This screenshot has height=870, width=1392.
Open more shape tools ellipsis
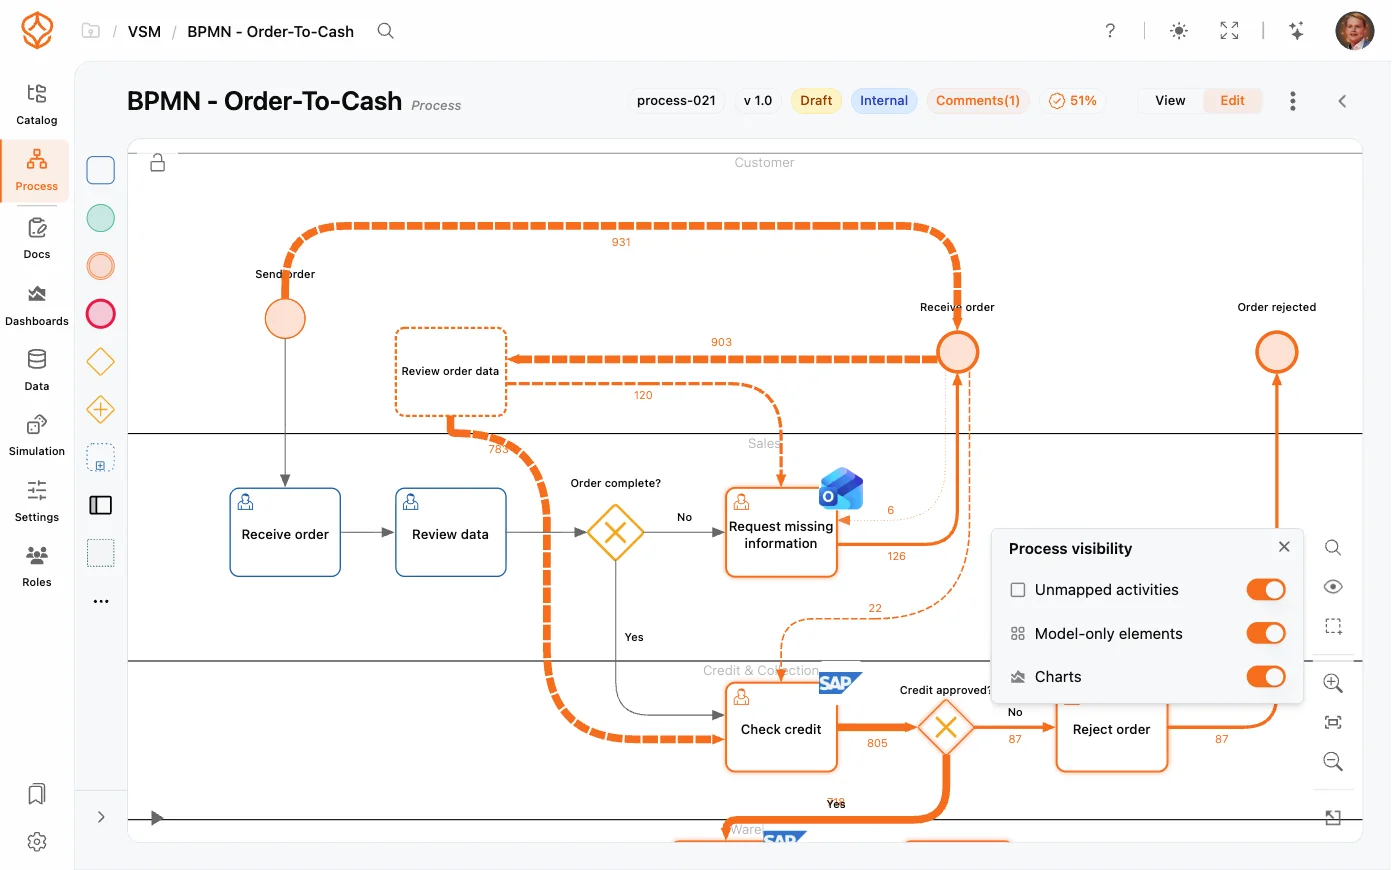[x=101, y=601]
